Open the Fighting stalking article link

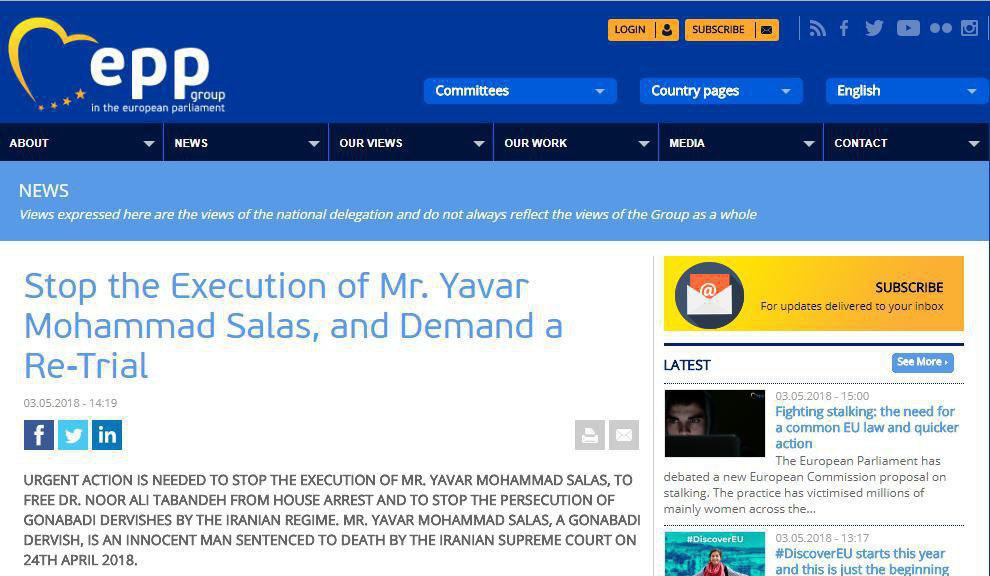click(x=866, y=427)
